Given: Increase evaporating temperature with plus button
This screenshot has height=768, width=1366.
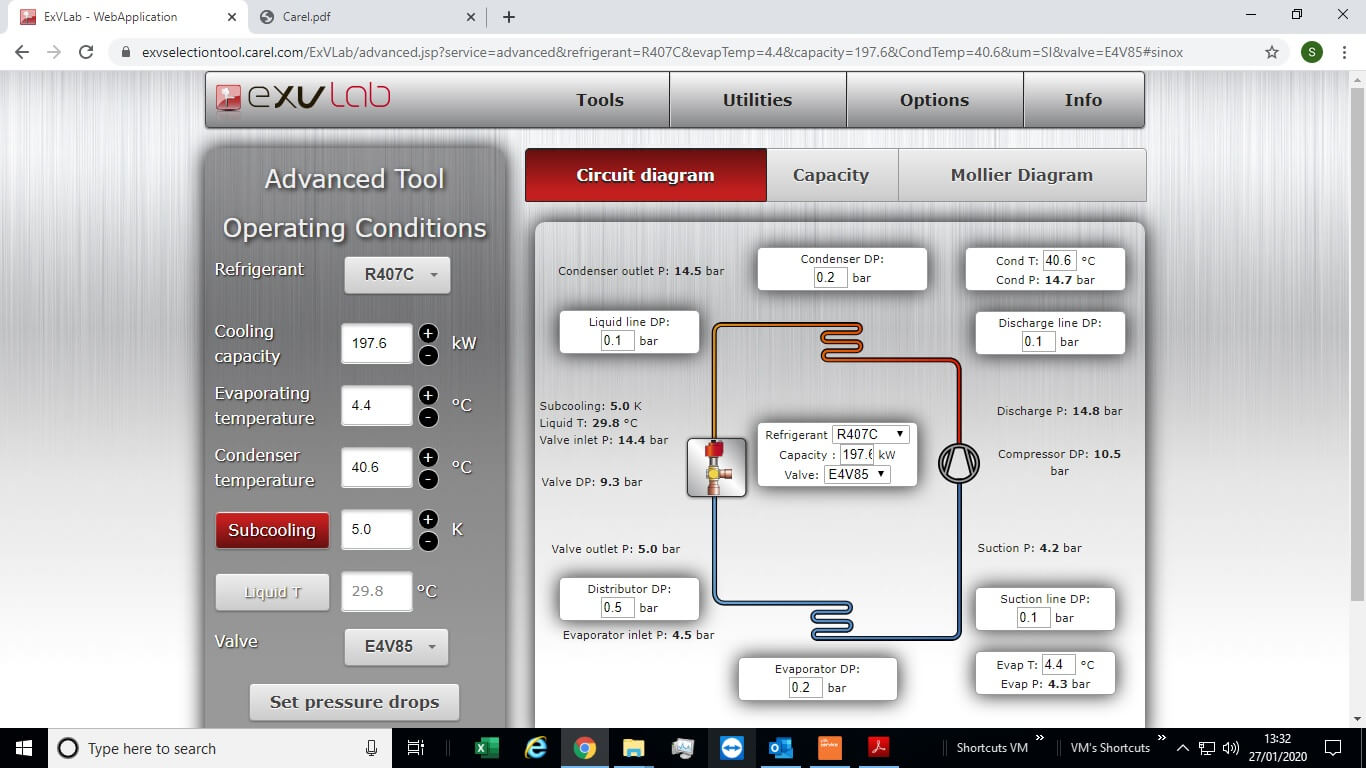Looking at the screenshot, I should pos(428,395).
